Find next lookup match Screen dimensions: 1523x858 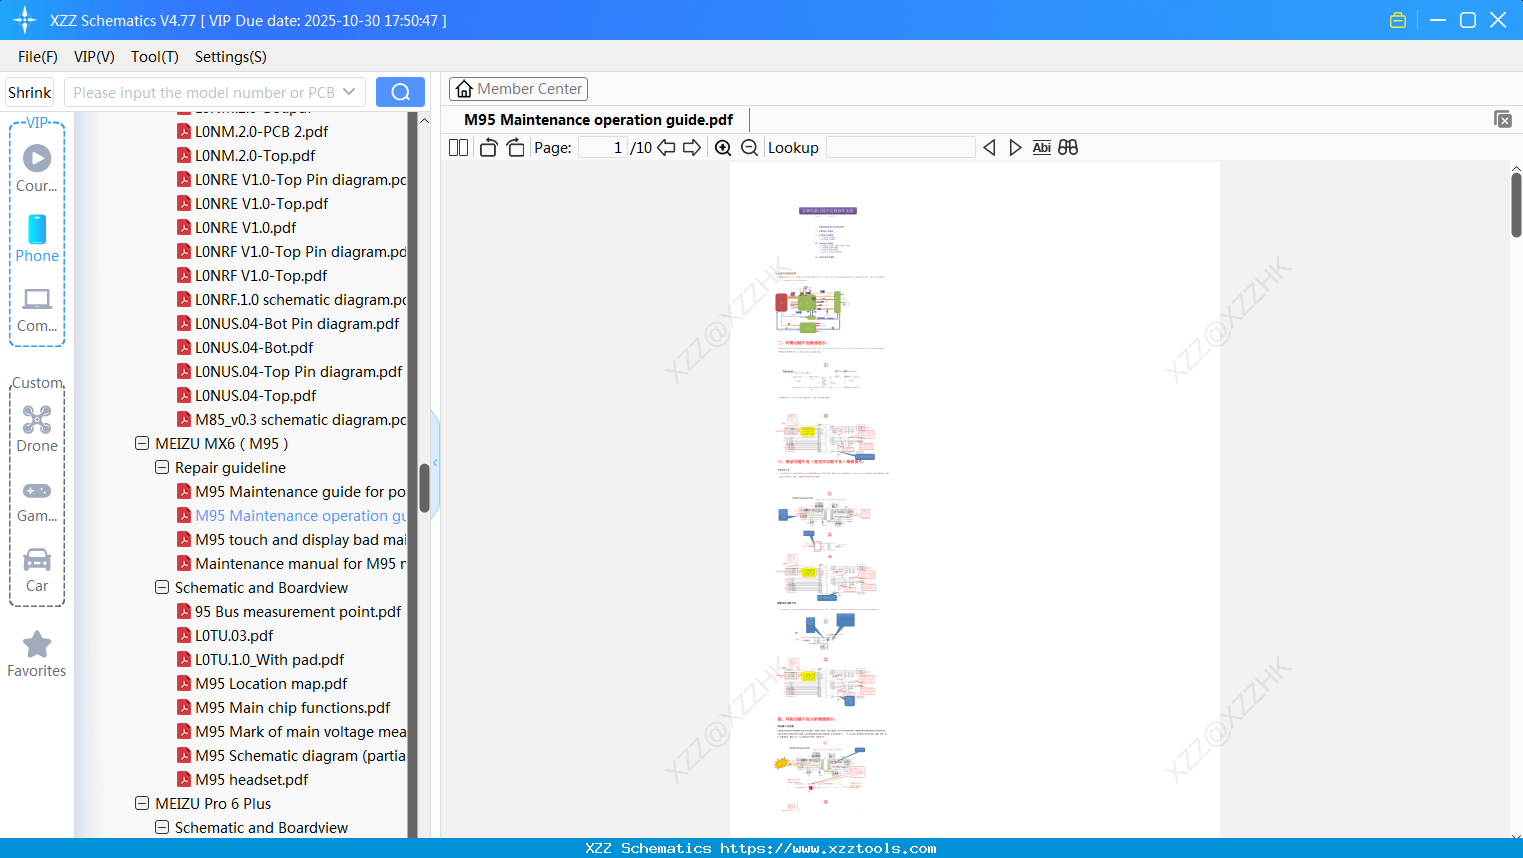1015,147
